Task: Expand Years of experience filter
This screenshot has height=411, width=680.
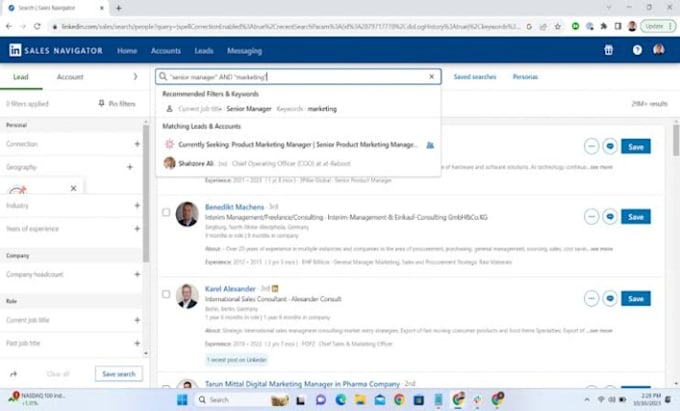Action: coord(137,228)
